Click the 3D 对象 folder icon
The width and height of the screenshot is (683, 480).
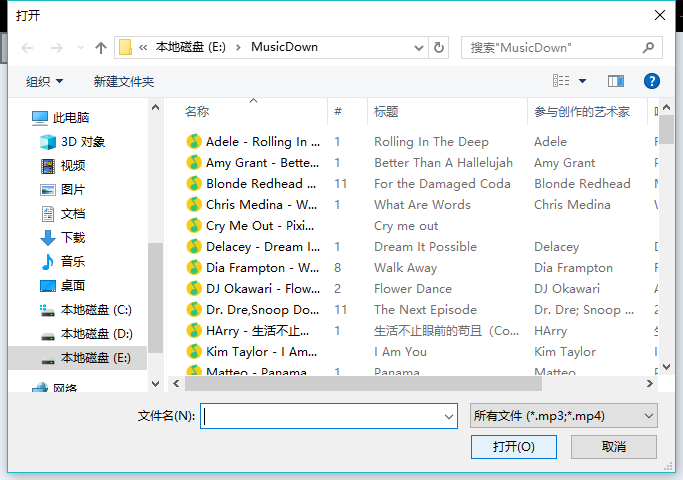[47, 142]
